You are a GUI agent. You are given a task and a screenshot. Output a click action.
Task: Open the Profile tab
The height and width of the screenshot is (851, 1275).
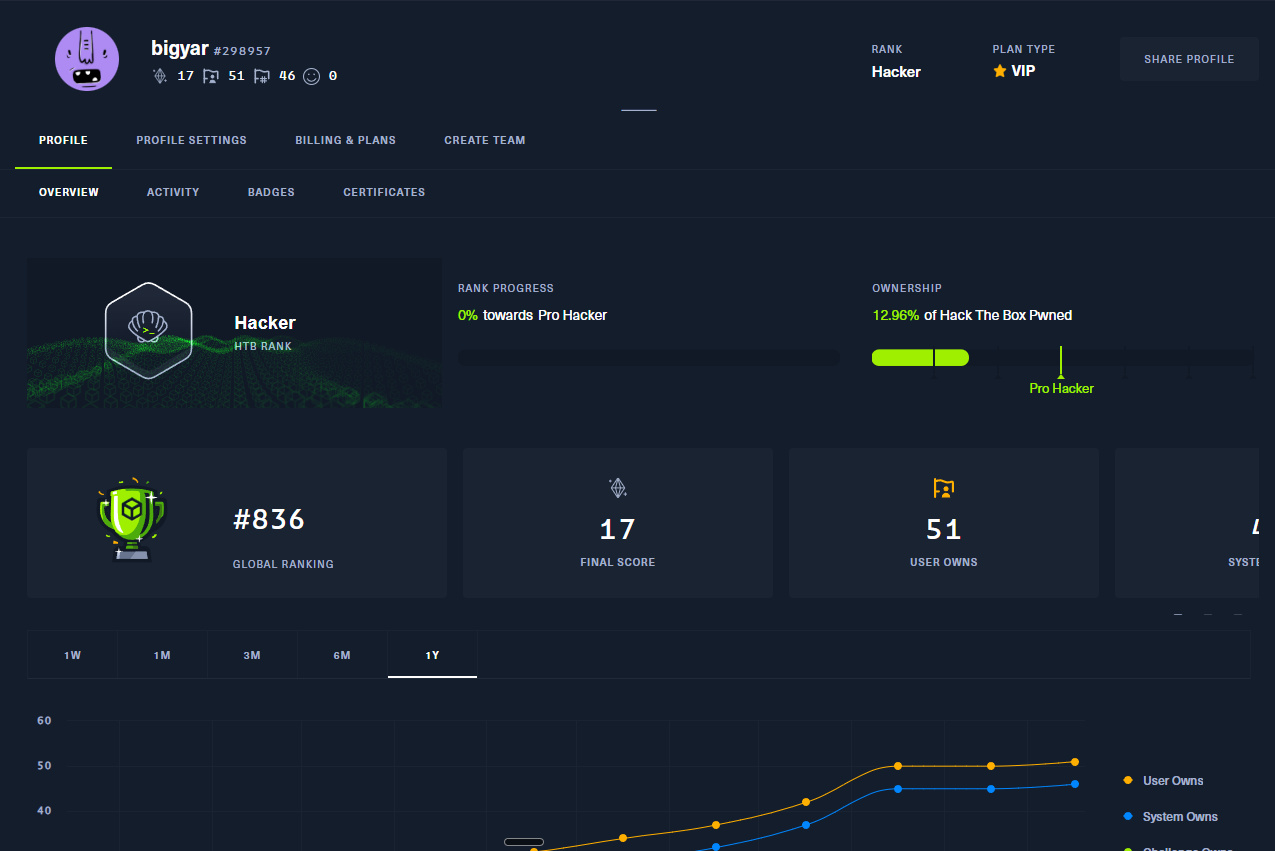click(x=63, y=140)
